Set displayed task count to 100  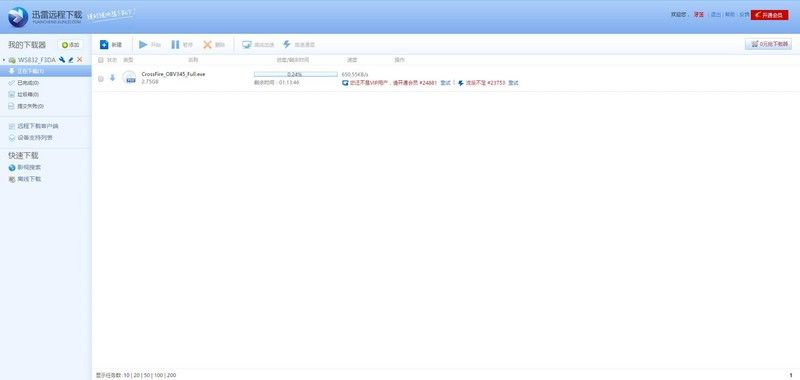158,375
